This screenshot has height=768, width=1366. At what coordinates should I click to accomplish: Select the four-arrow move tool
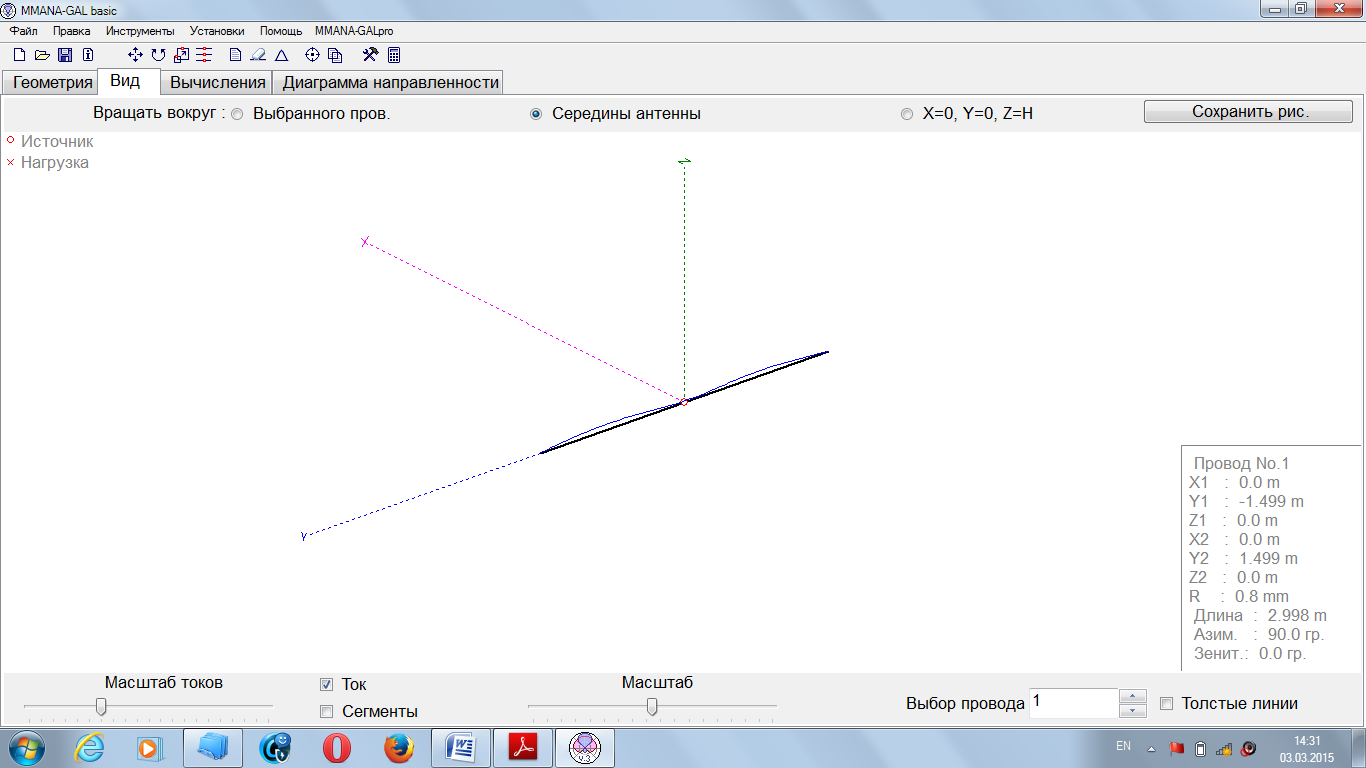point(136,55)
